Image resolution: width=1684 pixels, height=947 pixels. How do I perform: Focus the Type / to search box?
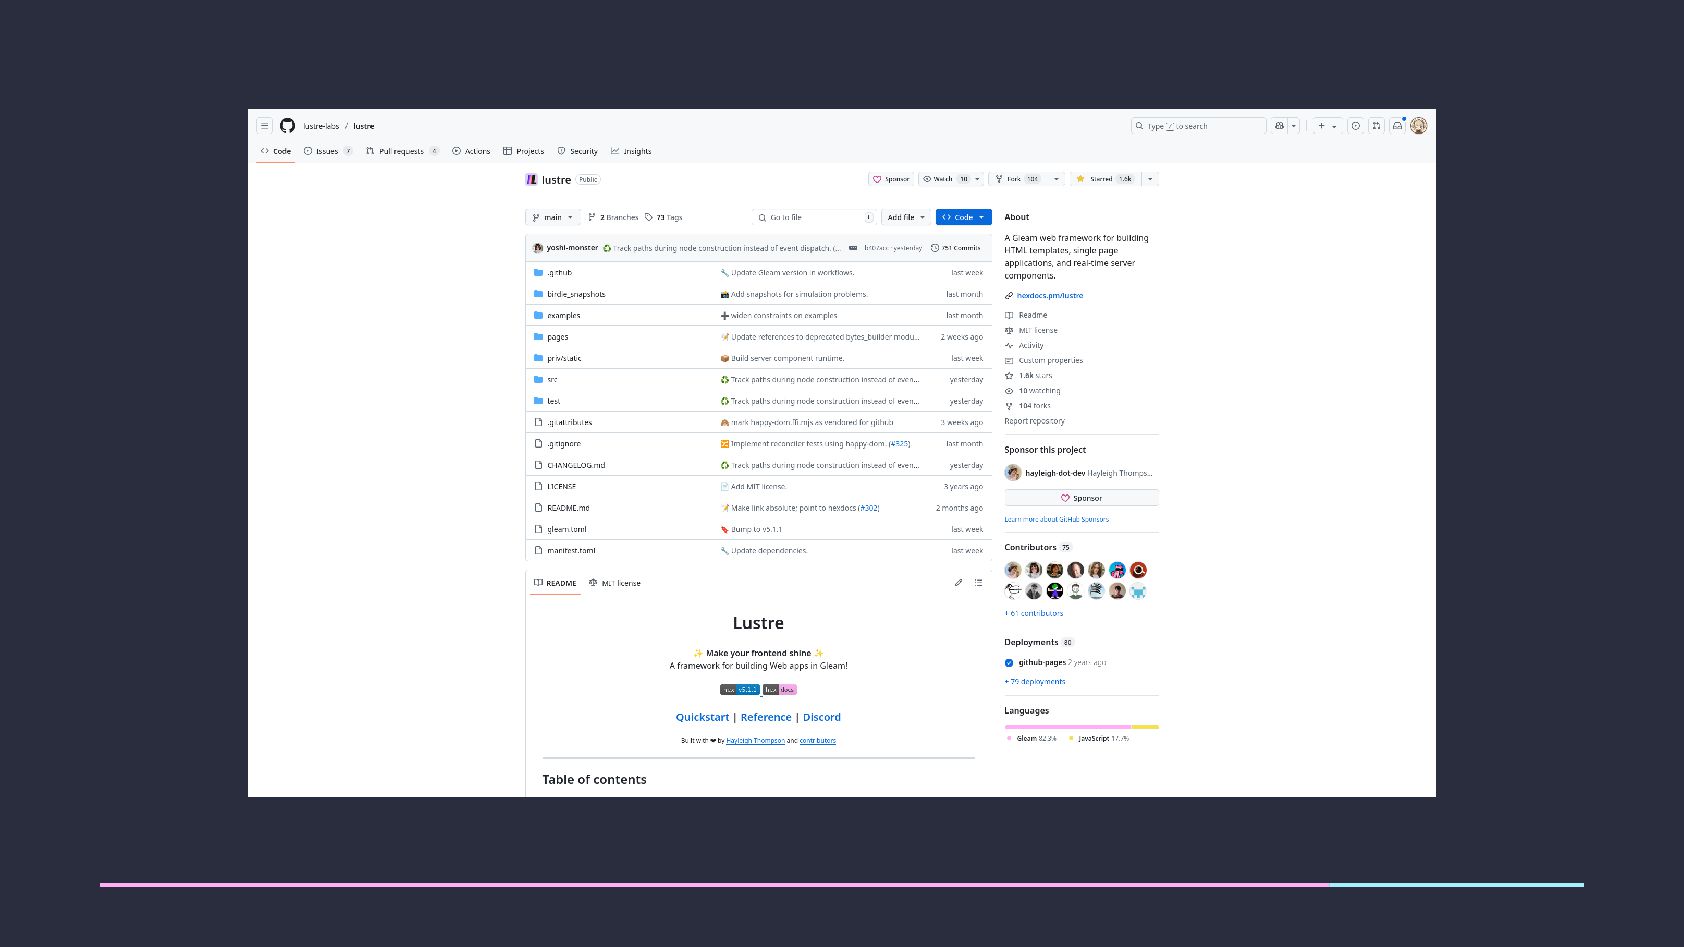tap(1198, 126)
